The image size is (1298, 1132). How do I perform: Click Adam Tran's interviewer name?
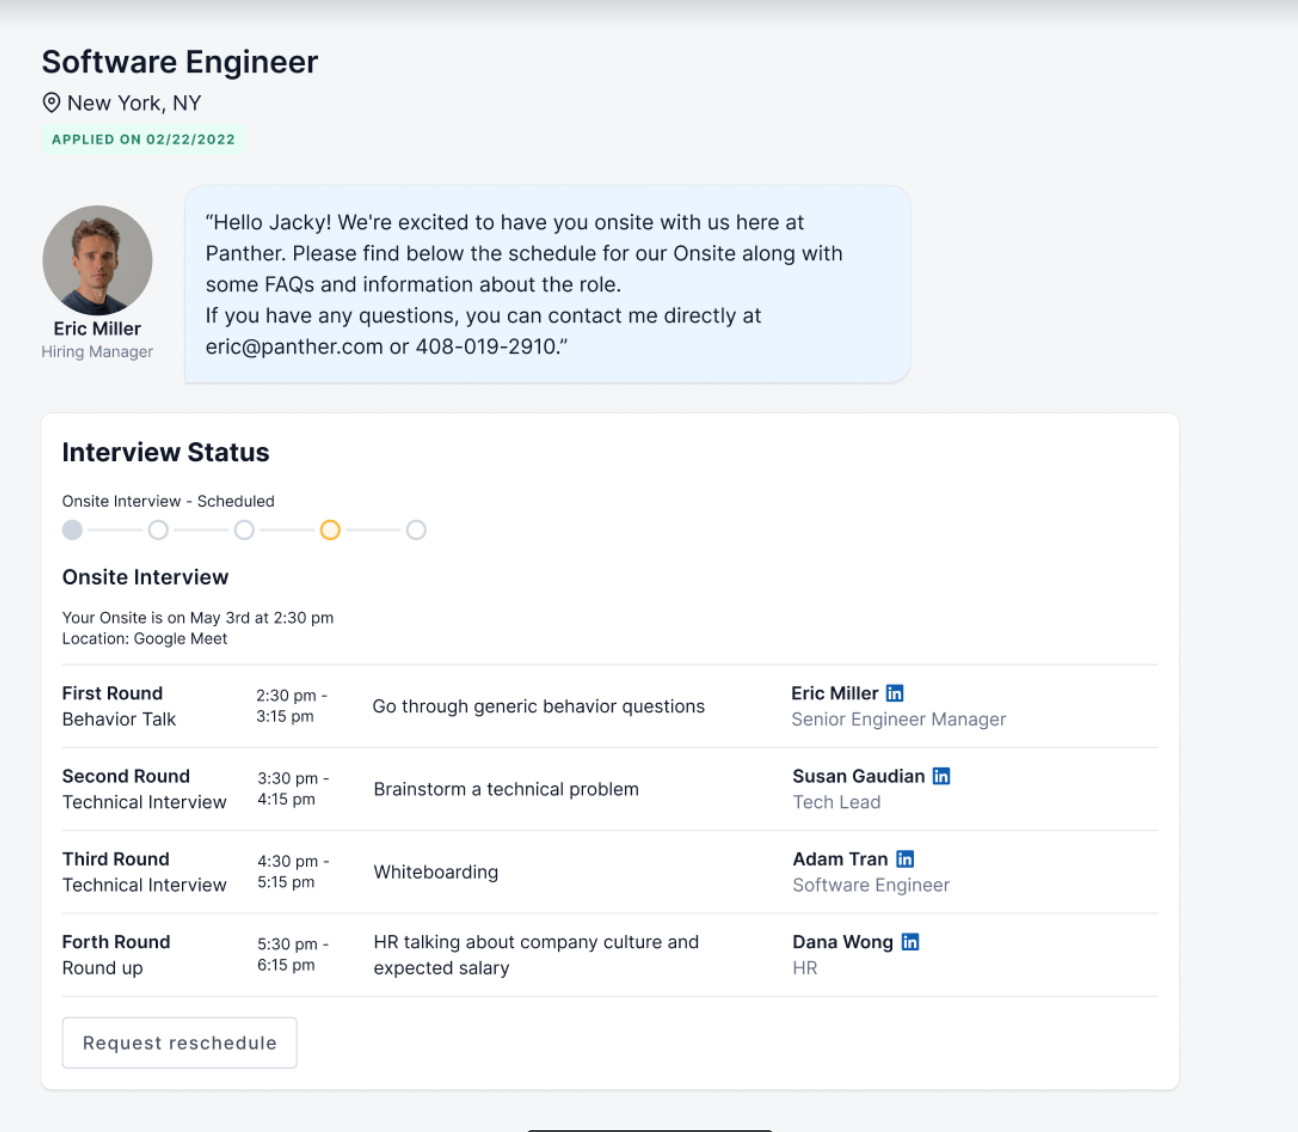(x=840, y=859)
